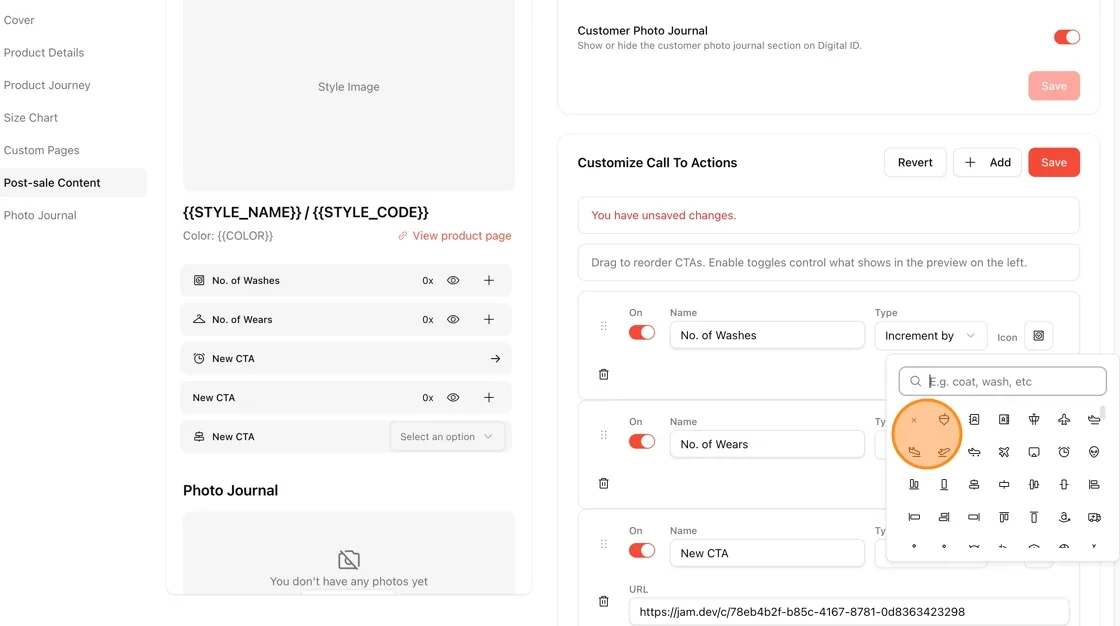The height and width of the screenshot is (626, 1120).
Task: Click the URL input with the jam.dev link
Action: (849, 612)
